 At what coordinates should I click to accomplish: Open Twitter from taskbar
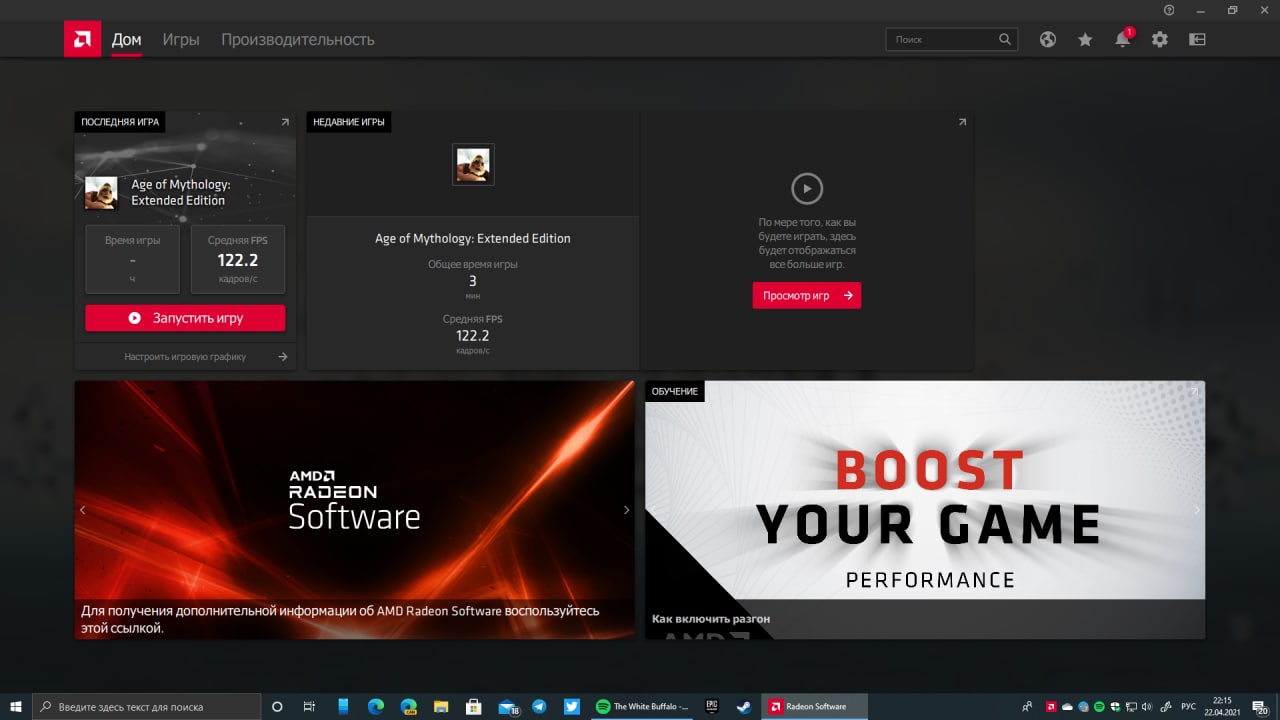click(x=571, y=706)
